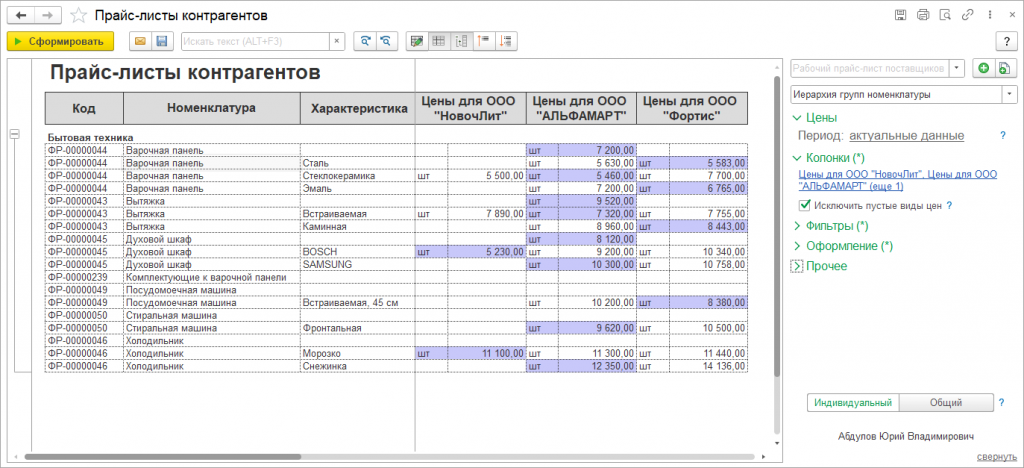Select code cell ФР-00000239
The image size is (1024, 468).
(84, 277)
